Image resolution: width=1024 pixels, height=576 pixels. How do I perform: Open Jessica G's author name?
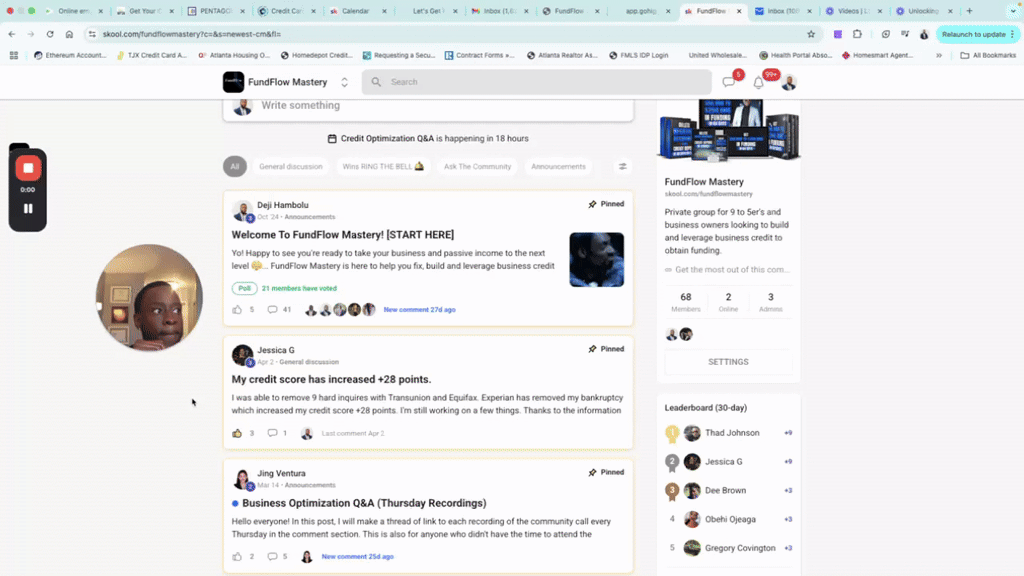pos(276,350)
